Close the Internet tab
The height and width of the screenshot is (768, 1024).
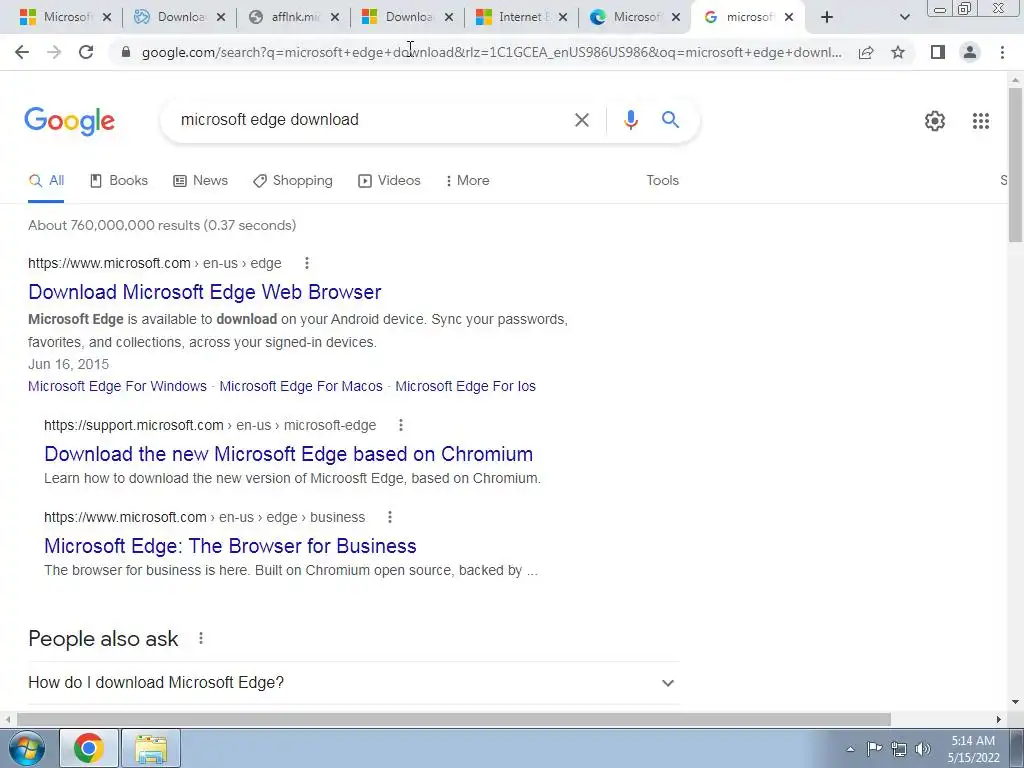(x=563, y=18)
